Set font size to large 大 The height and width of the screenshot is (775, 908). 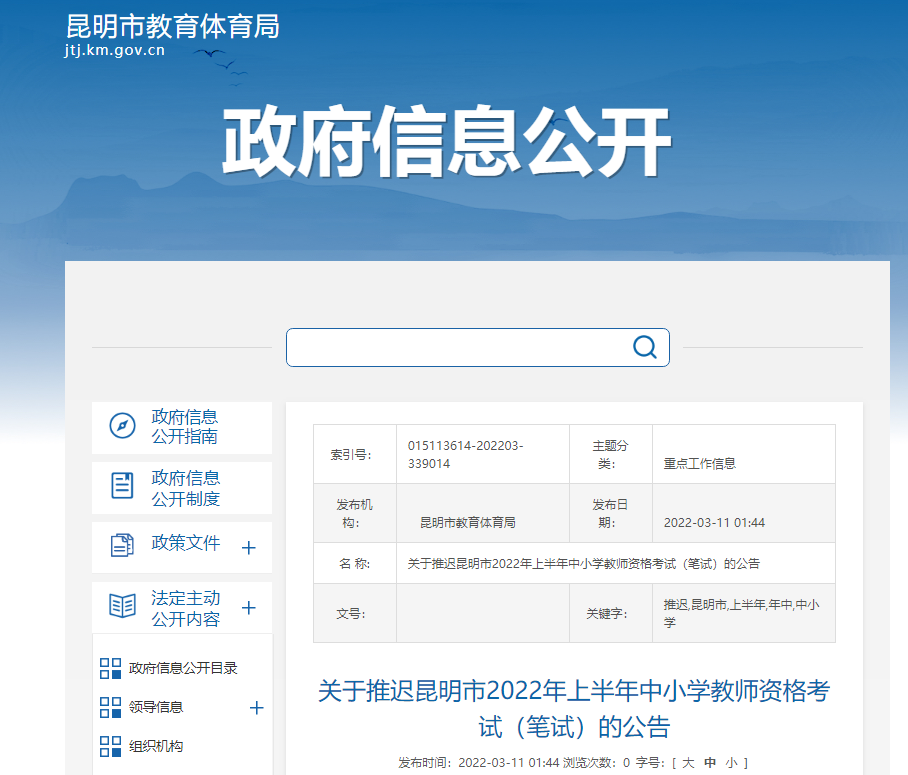point(688,763)
